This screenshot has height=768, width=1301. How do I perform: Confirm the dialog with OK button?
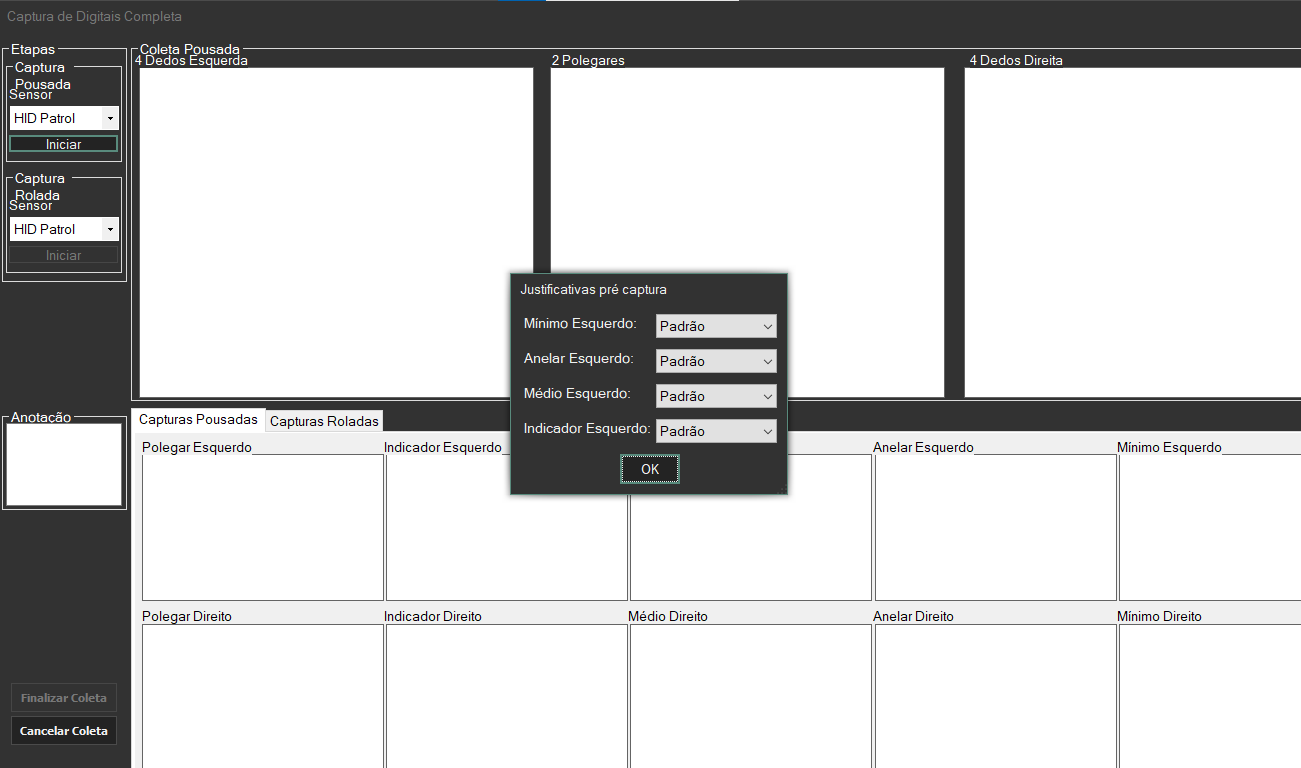point(650,469)
